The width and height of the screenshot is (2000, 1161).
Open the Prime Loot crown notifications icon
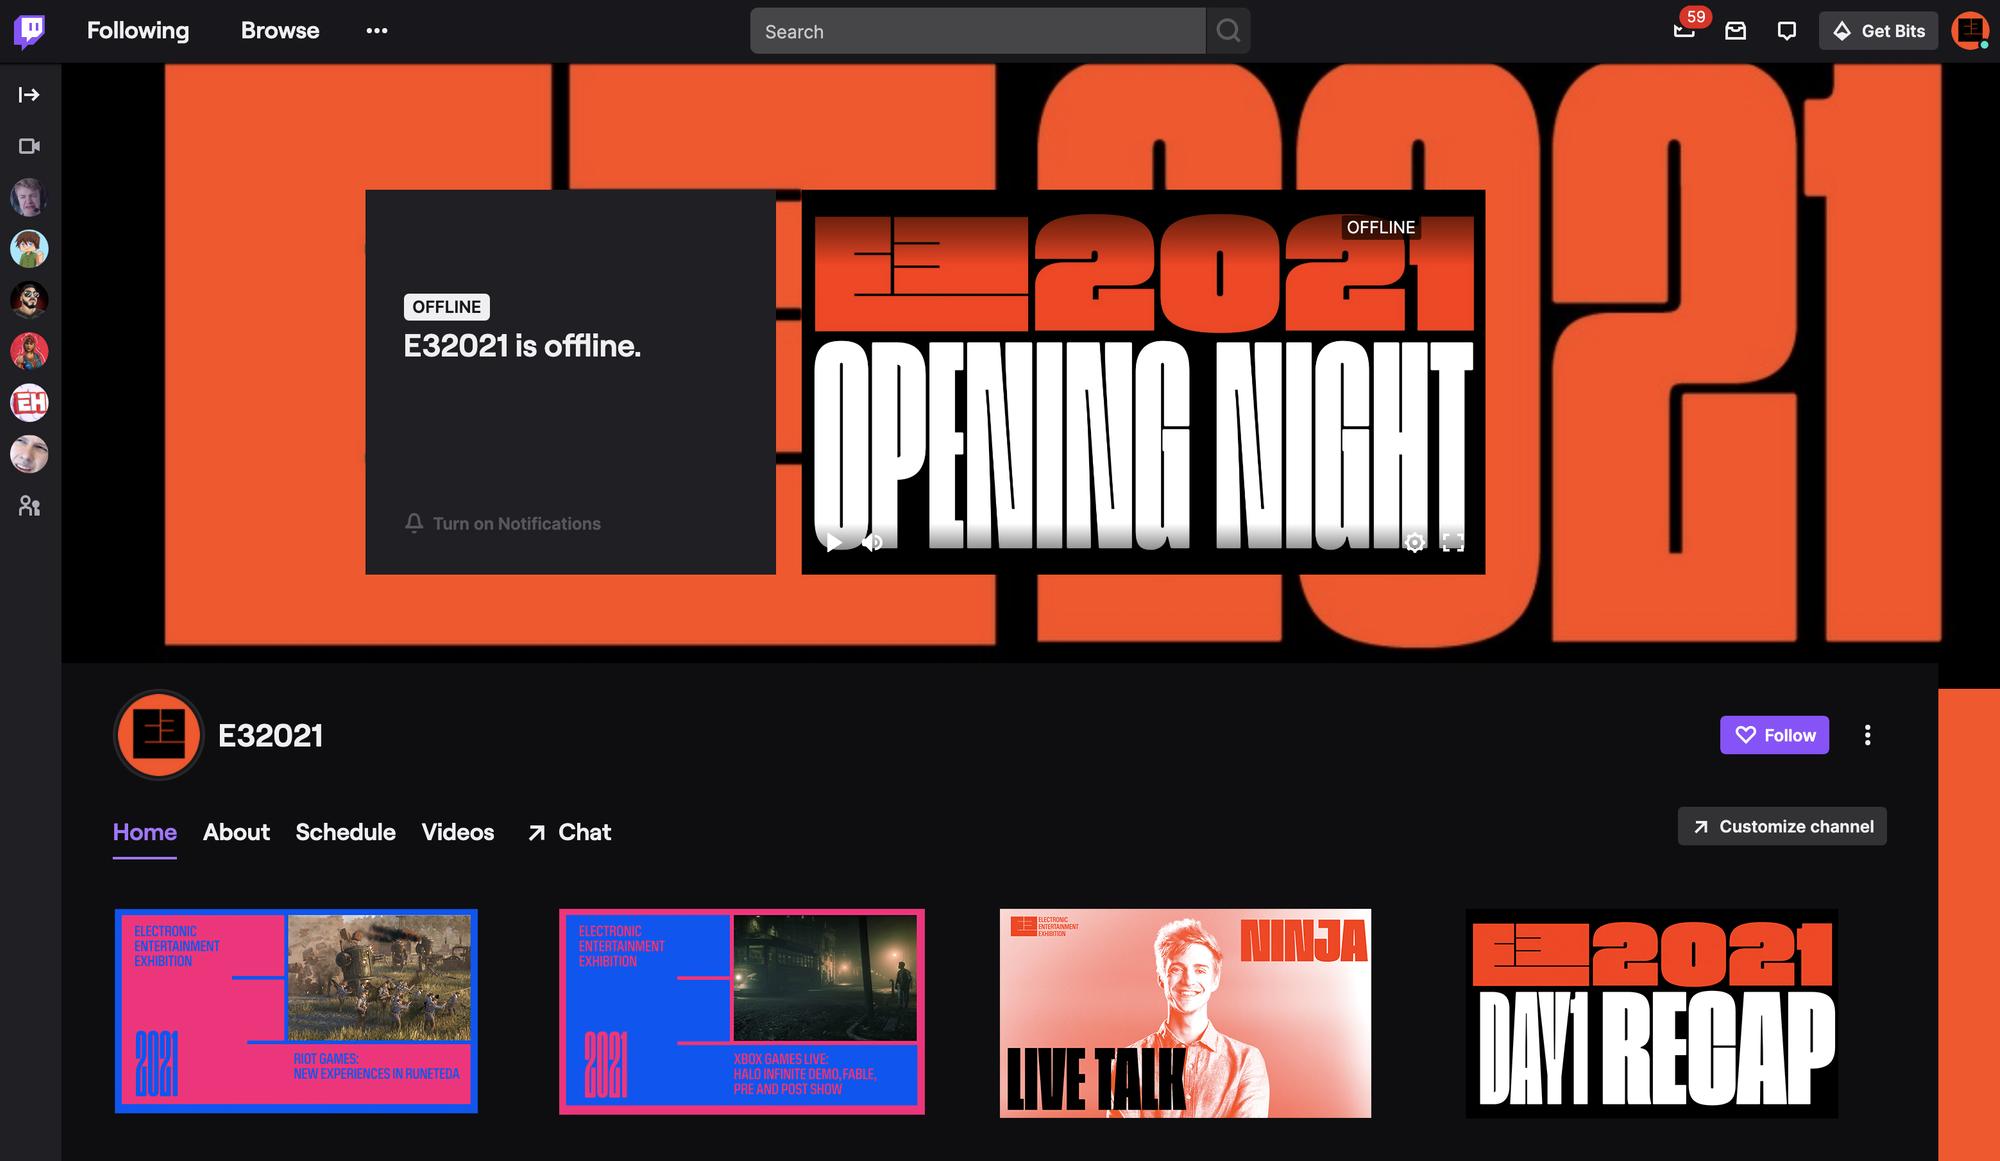1685,31
